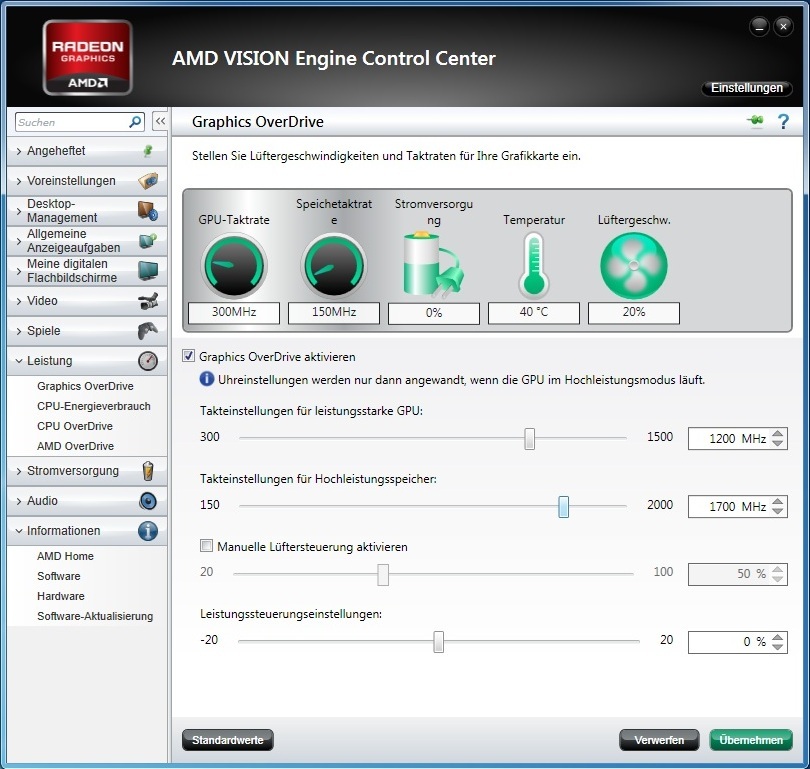Decrease memory clock with down arrow

click(777, 512)
